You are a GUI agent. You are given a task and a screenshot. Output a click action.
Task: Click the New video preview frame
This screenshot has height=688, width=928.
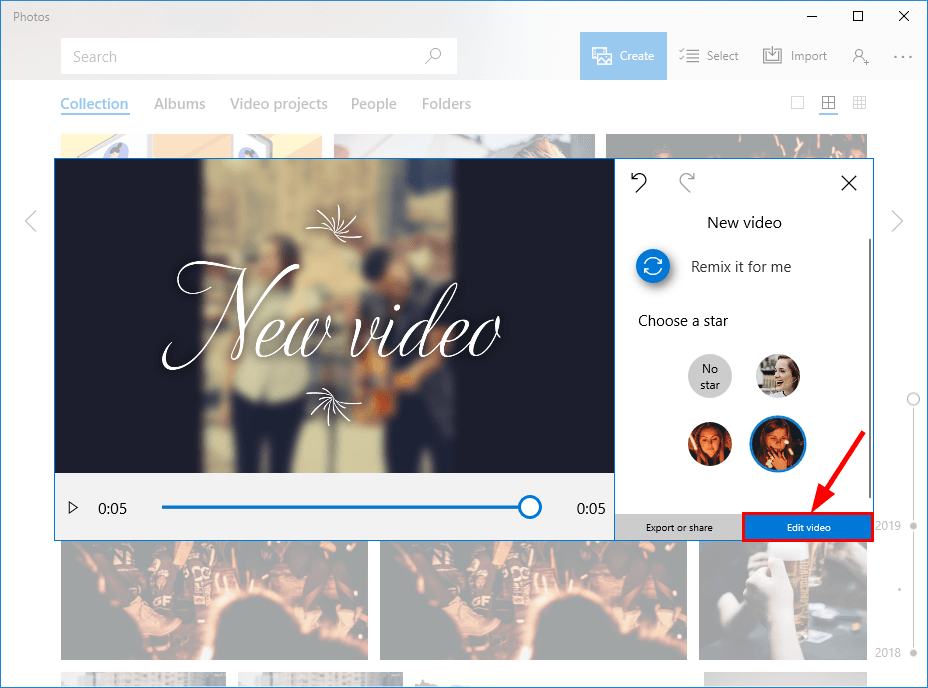coord(334,316)
